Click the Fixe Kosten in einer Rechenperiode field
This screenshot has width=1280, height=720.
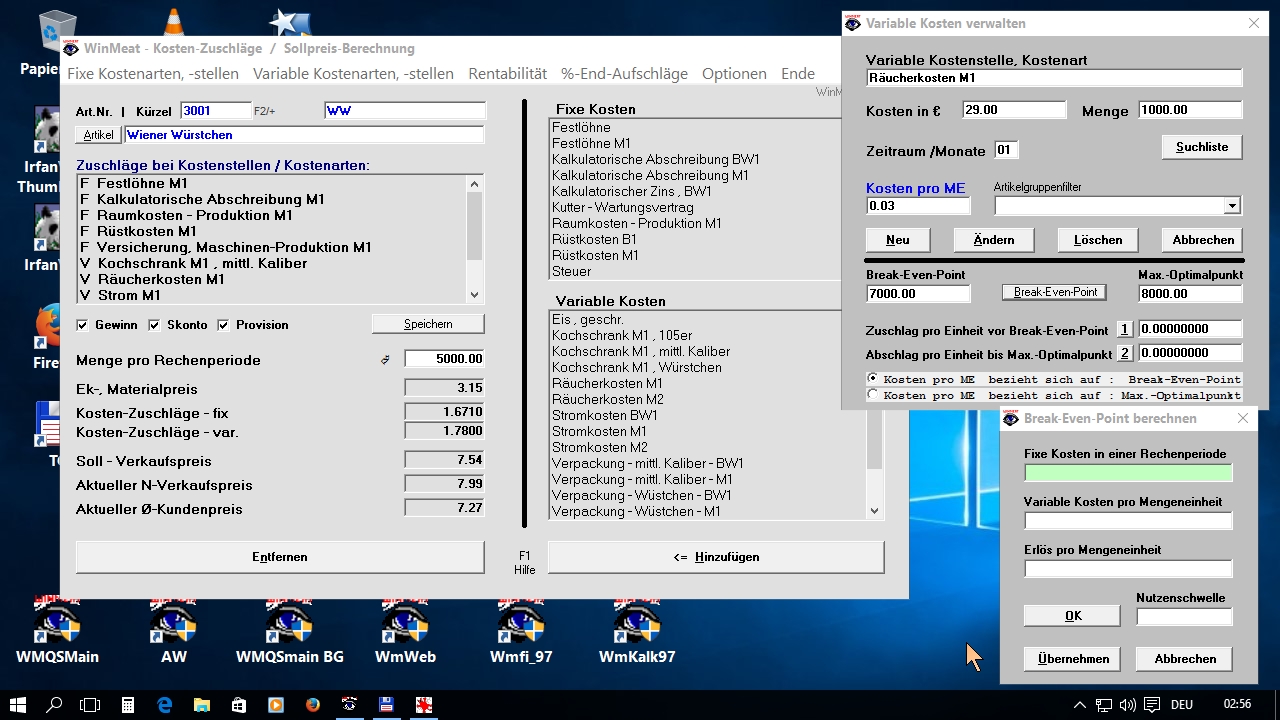pos(1128,473)
